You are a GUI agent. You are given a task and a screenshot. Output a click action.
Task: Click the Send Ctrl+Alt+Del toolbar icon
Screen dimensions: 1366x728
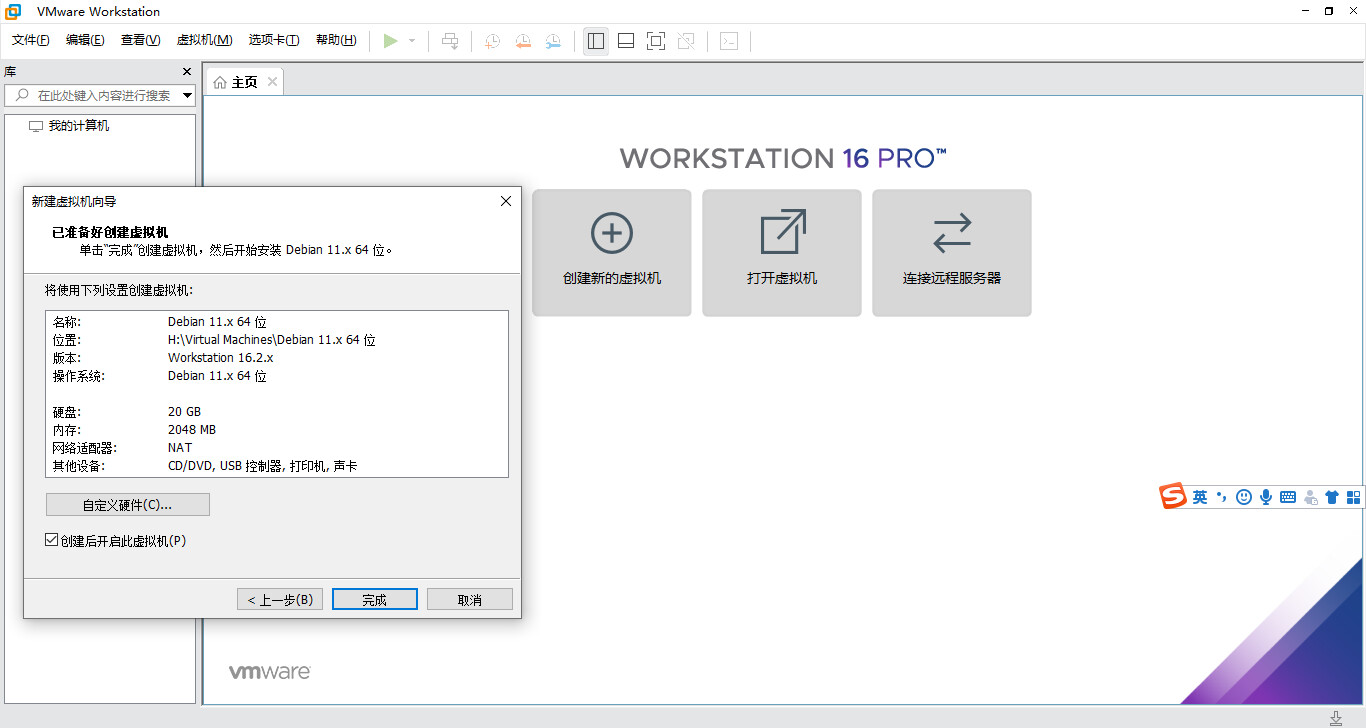click(x=450, y=41)
